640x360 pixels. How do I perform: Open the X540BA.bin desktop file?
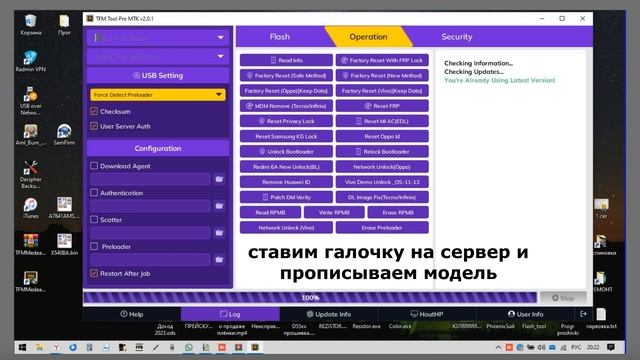coord(64,244)
